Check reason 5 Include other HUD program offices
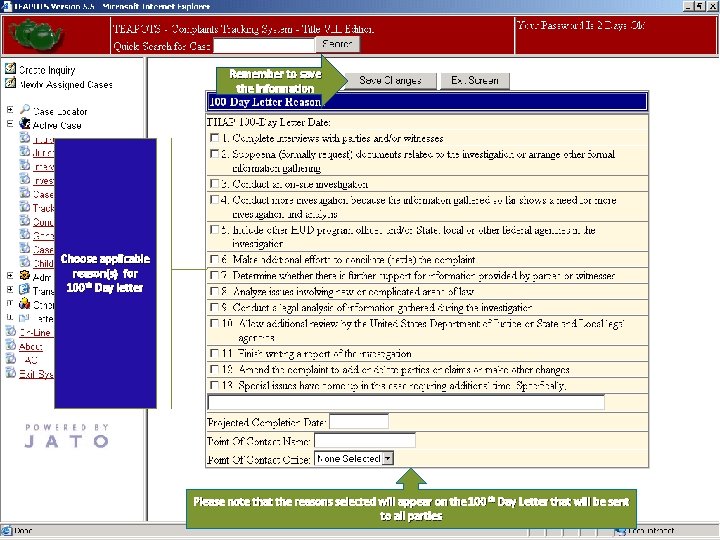 [214, 229]
